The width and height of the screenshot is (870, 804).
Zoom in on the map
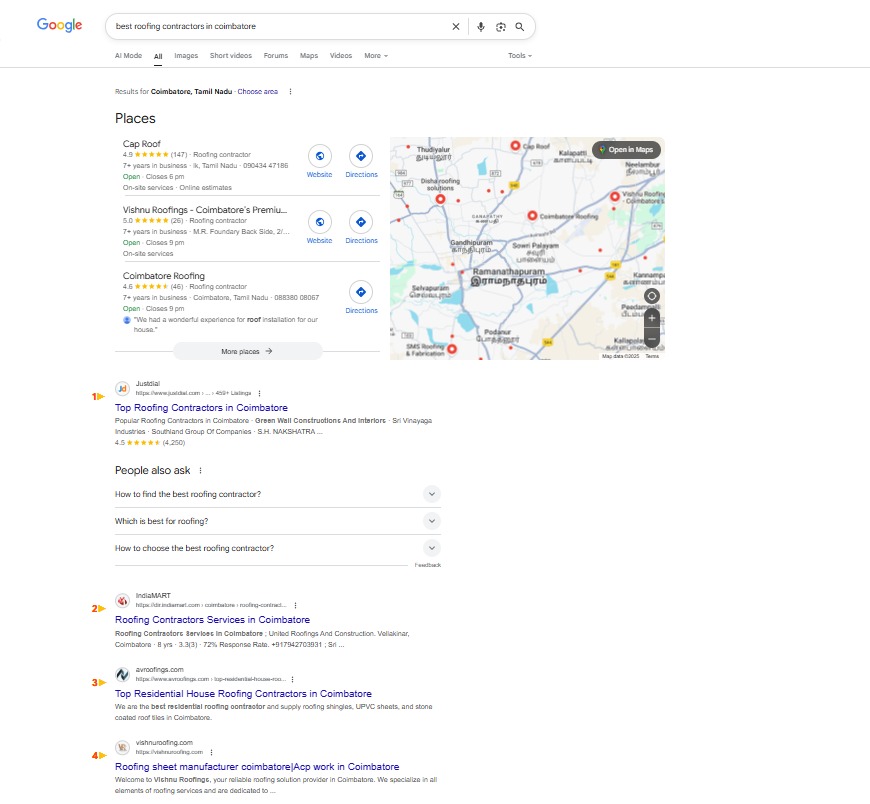tap(652, 317)
